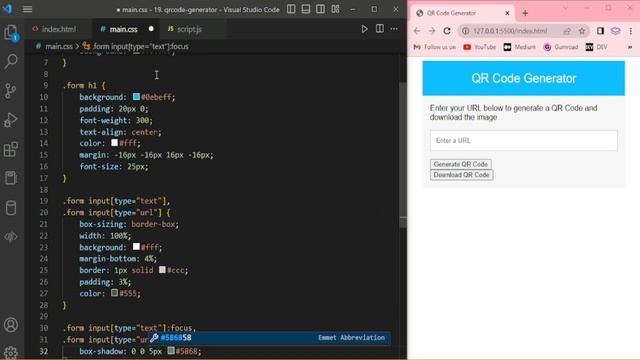Viewport: 640px width, 360px height.
Task: Open the browser extension icon
Action: tap(616, 31)
